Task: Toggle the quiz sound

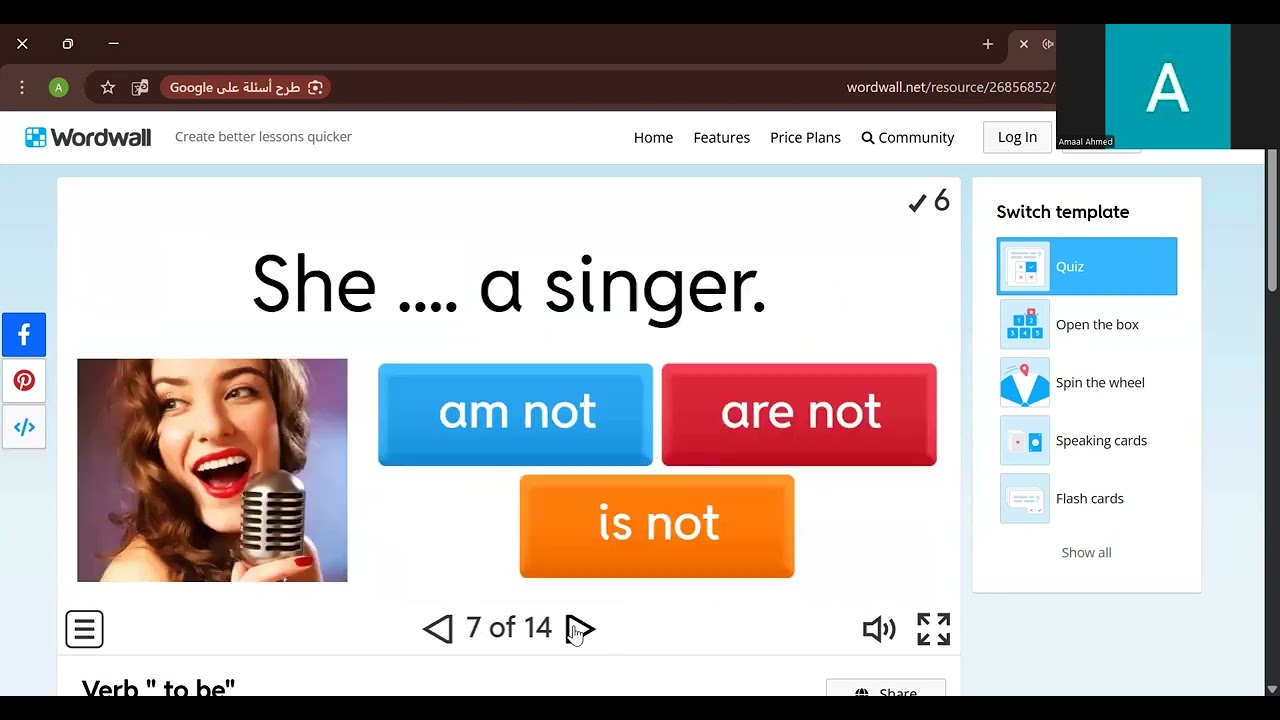Action: pos(879,629)
